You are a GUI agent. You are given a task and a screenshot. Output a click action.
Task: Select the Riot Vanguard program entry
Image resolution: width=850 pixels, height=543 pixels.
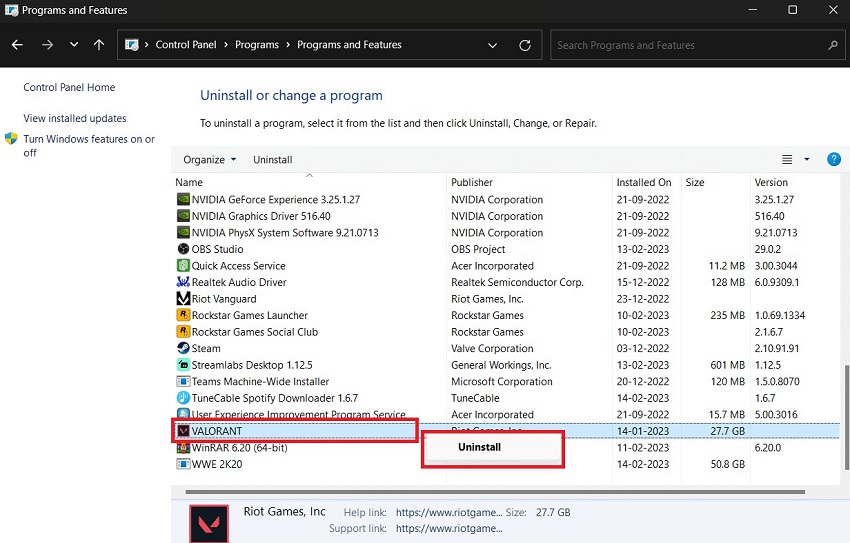pos(224,299)
